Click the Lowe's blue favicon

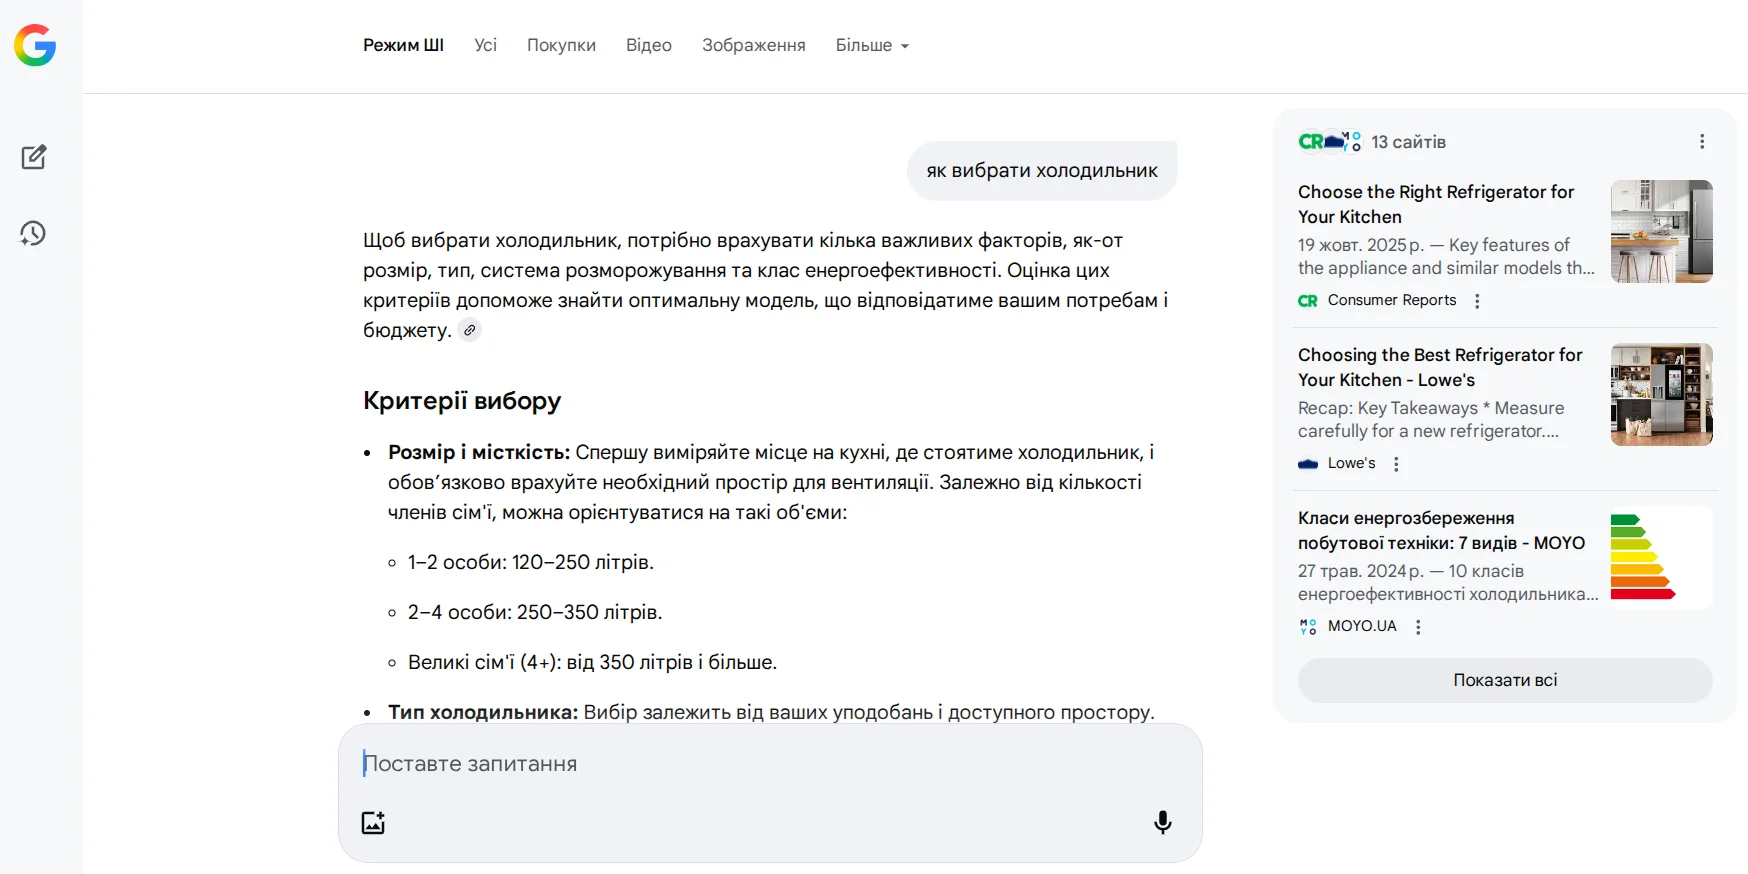point(1308,464)
